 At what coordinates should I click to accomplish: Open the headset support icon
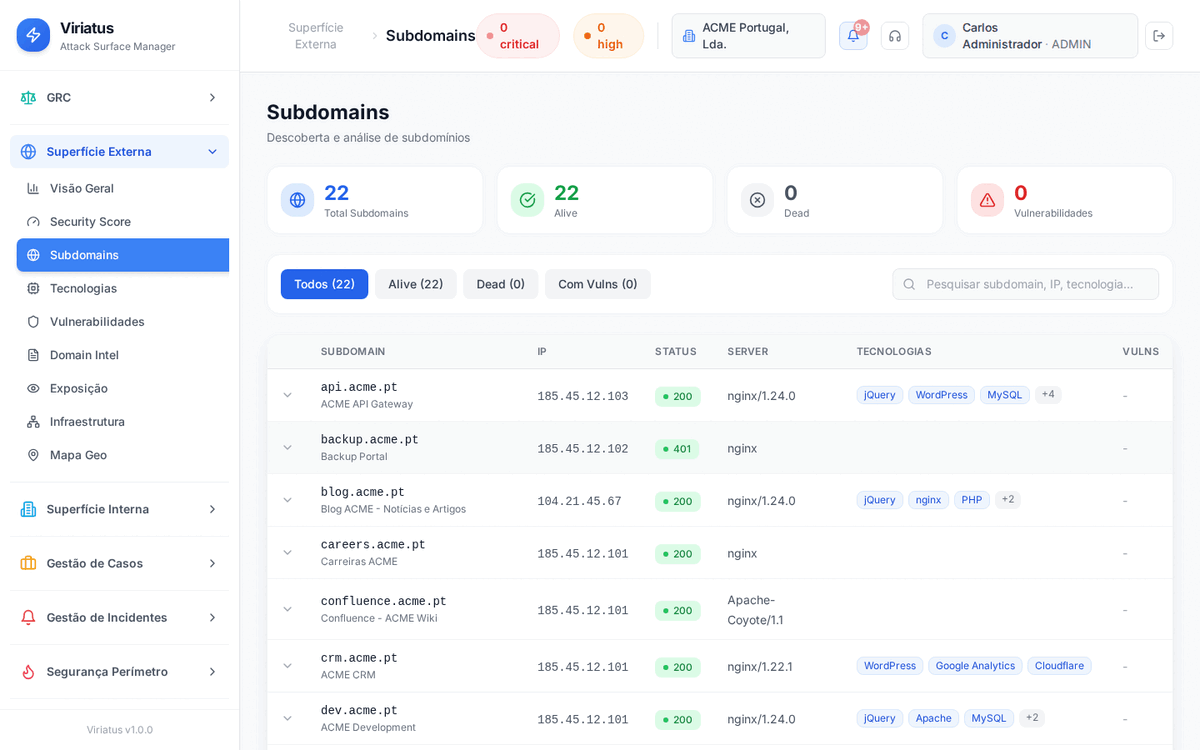[x=895, y=36]
